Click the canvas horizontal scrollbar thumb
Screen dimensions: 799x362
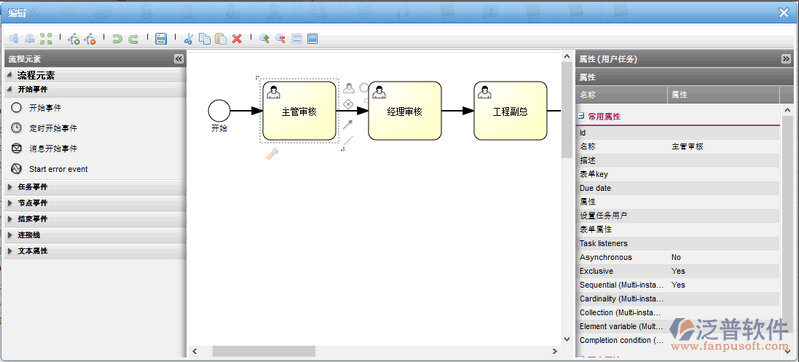pos(263,351)
